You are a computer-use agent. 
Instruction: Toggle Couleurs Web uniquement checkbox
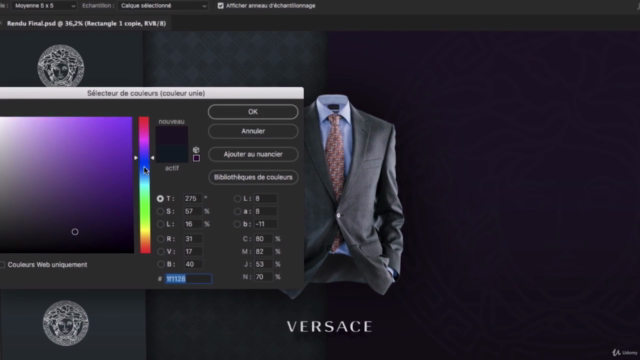coord(2,265)
